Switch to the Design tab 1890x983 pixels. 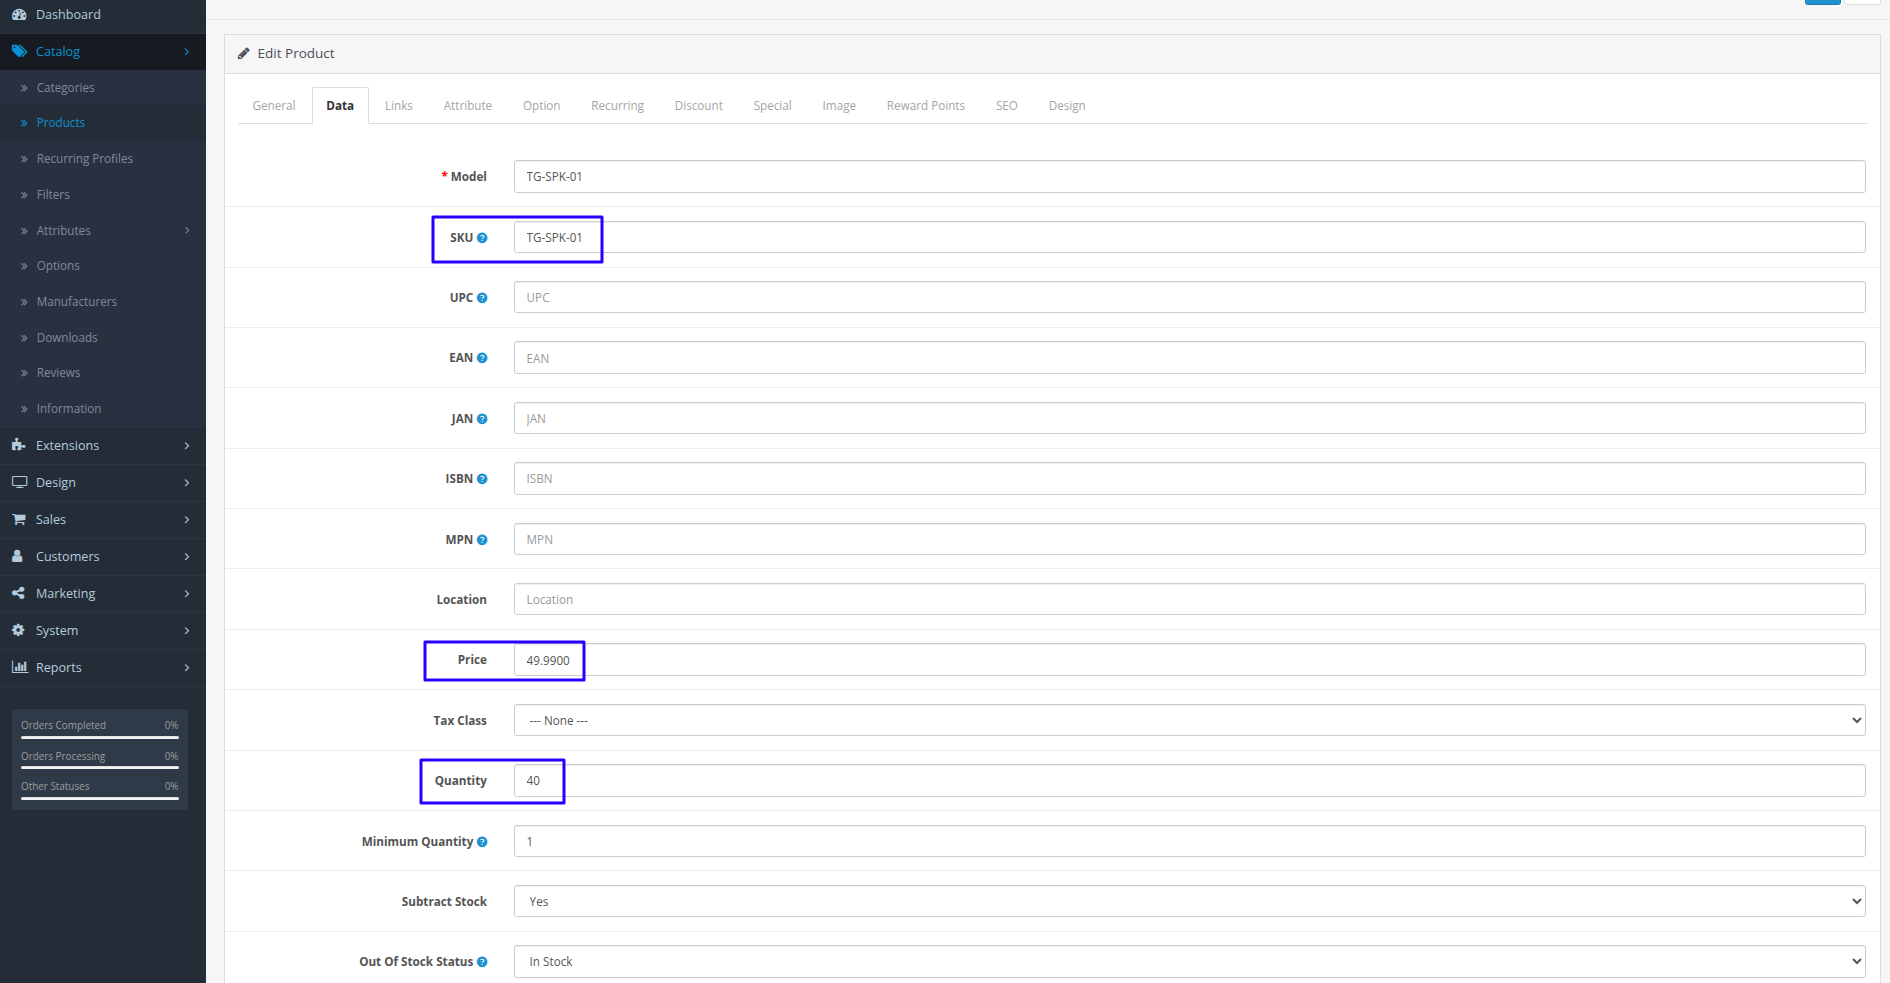(x=1067, y=106)
